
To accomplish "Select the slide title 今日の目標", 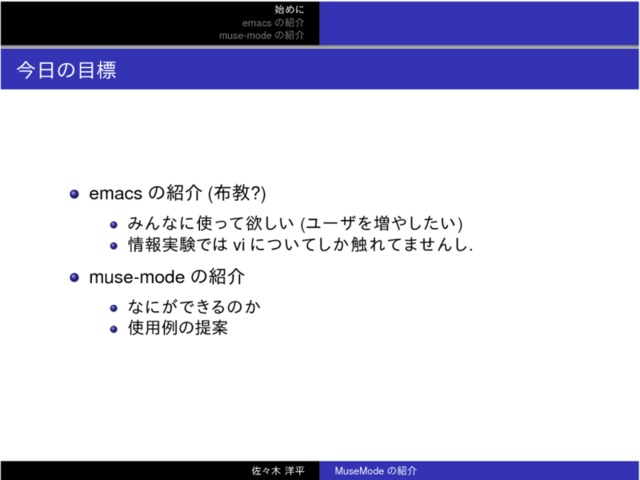I will point(66,71).
